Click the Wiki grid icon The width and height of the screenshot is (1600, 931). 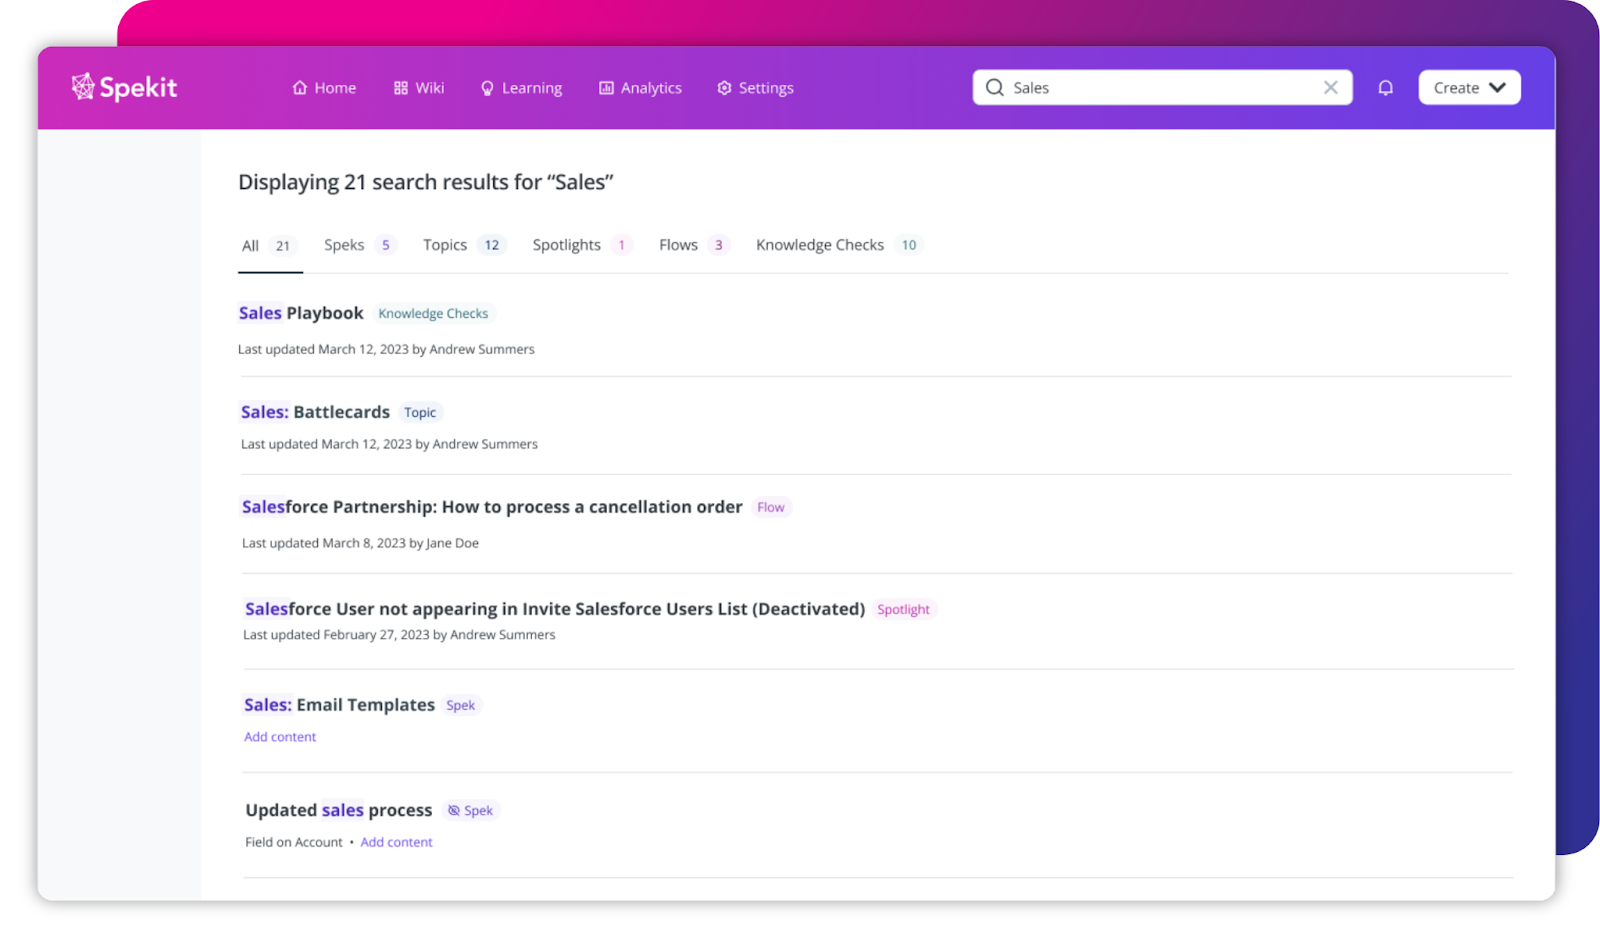[x=401, y=88]
